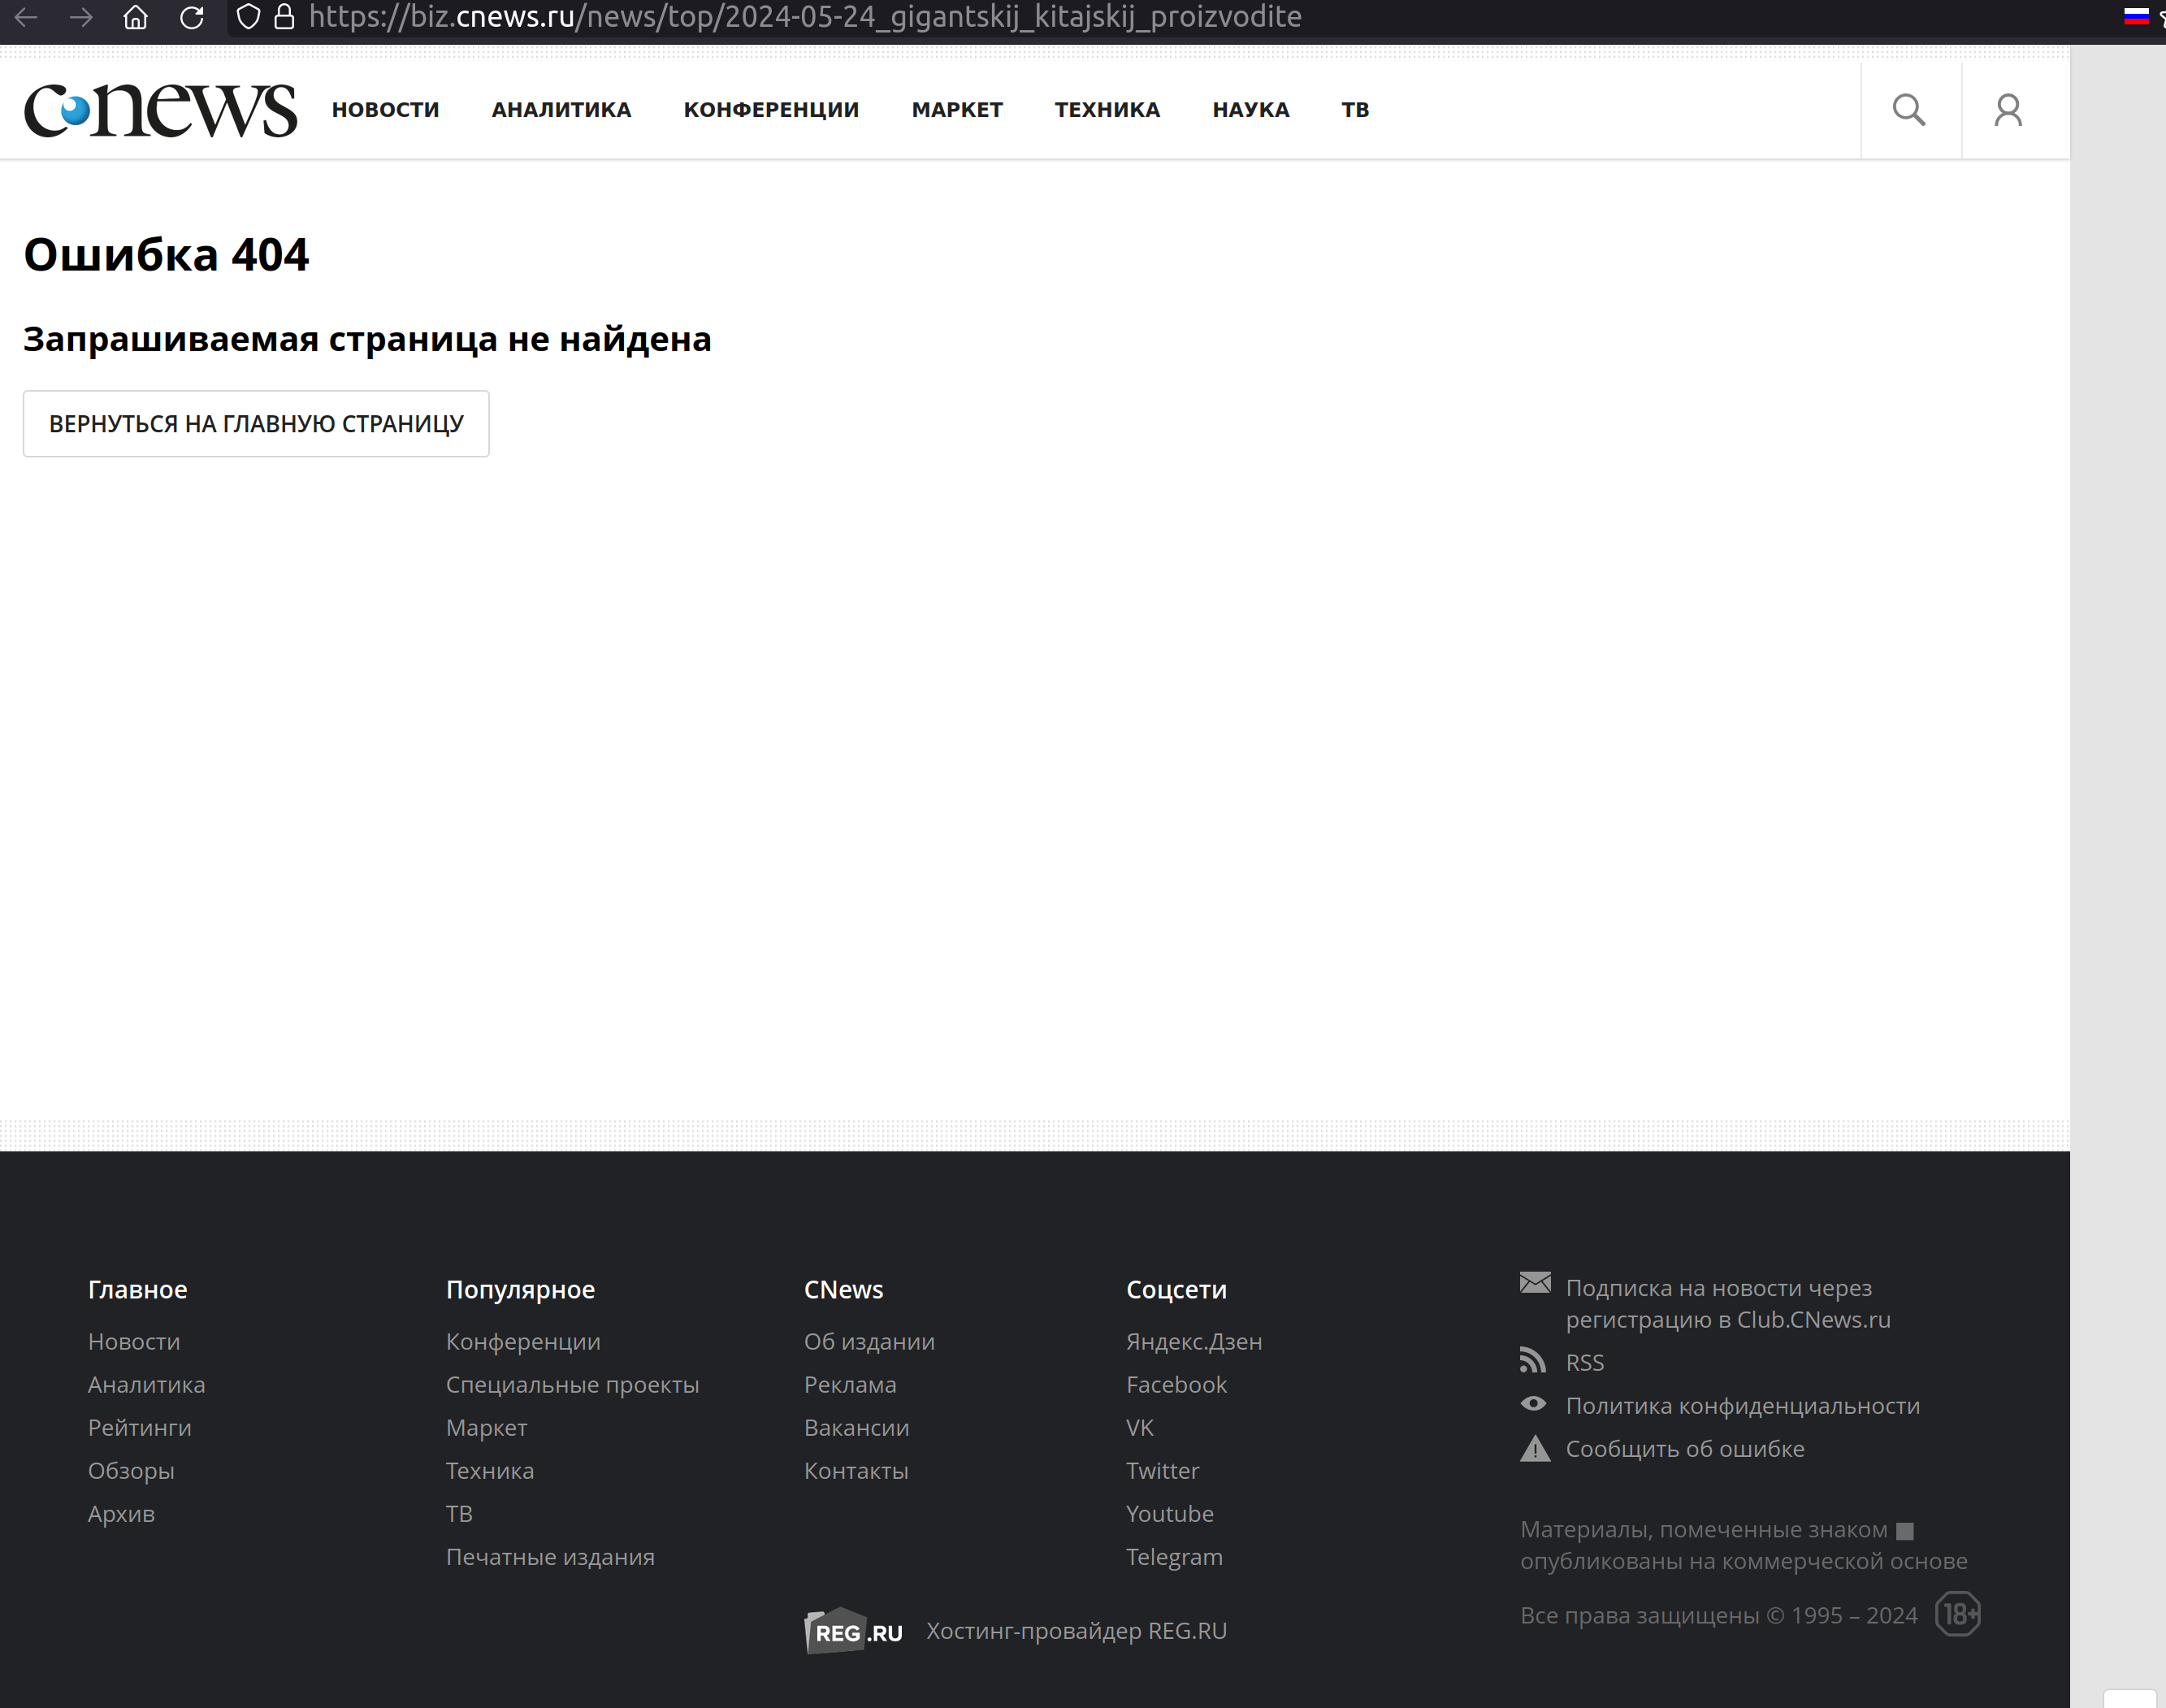The height and width of the screenshot is (1708, 2166).
Task: Open the RSS text link
Action: [1585, 1362]
